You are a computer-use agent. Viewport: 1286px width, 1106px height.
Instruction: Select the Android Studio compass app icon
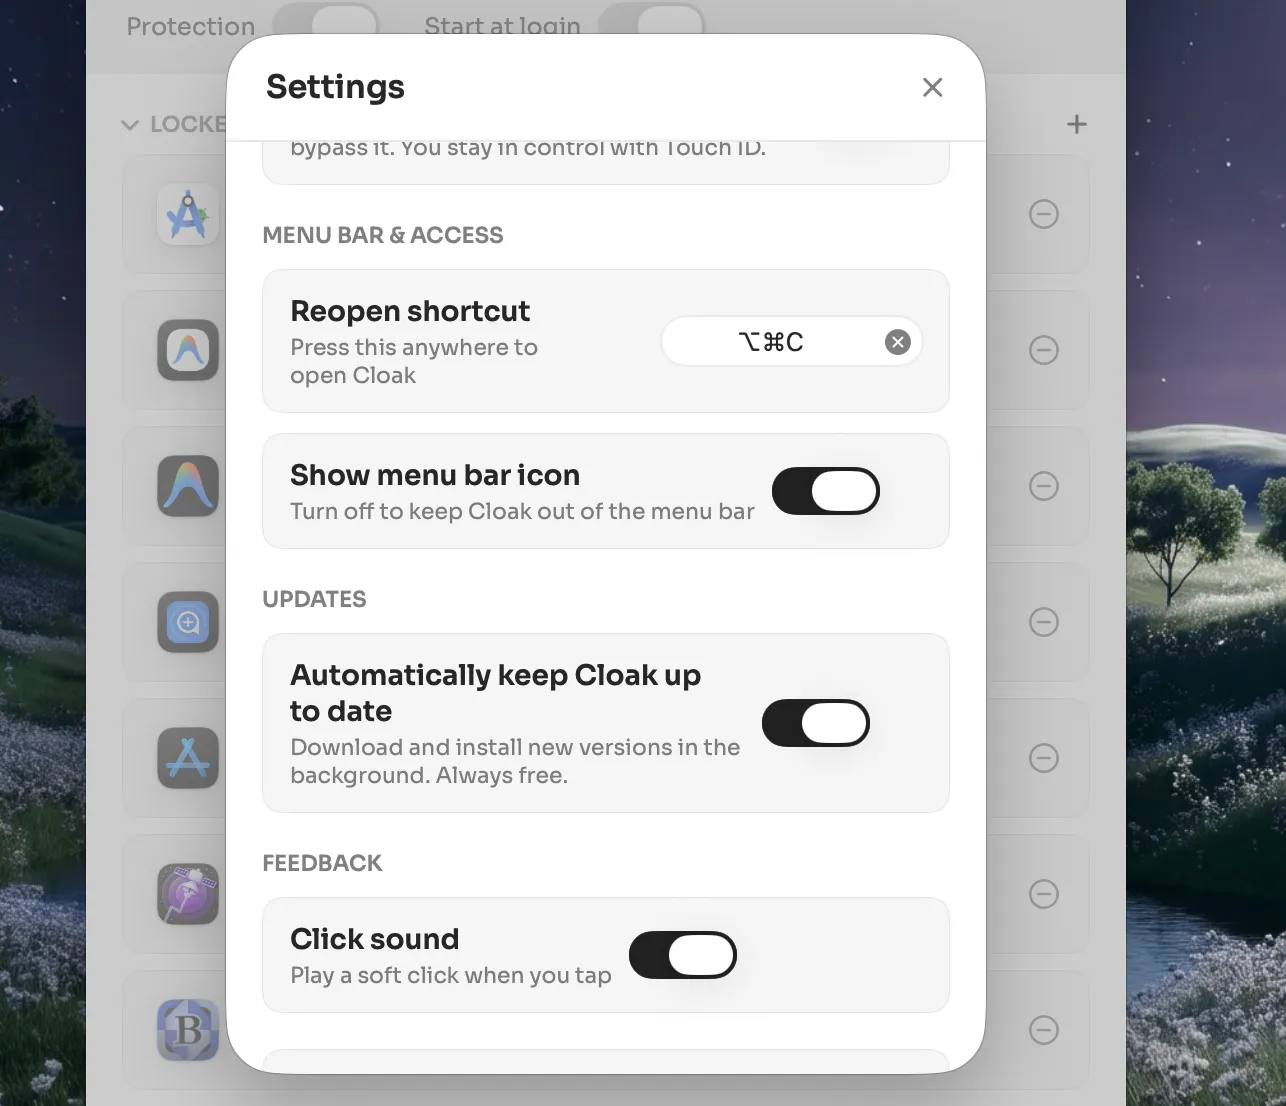pos(188,214)
